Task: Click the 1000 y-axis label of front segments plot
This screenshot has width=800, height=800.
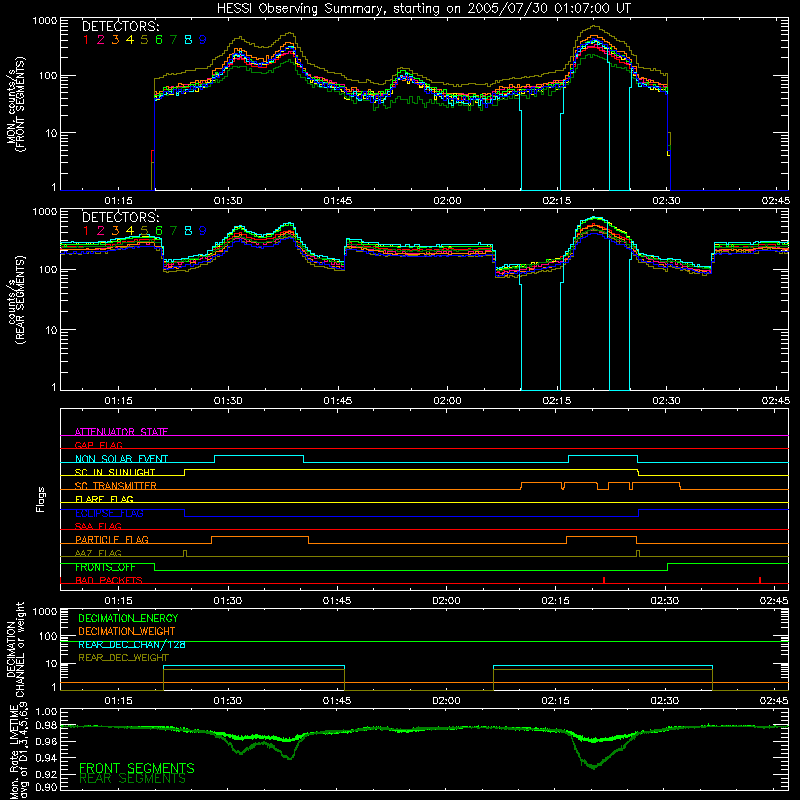Action: 45,21
